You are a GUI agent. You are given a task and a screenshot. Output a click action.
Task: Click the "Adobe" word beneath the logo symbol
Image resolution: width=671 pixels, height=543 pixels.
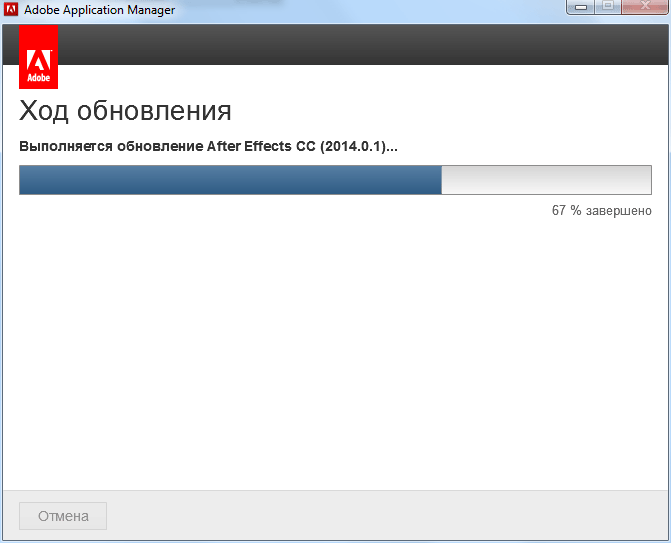(38, 76)
